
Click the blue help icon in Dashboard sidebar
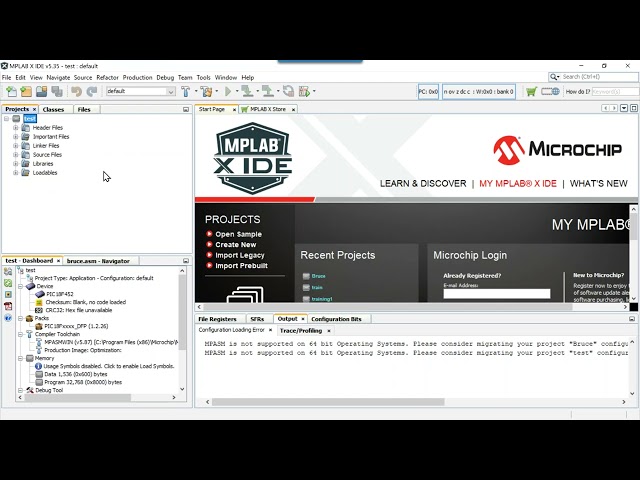click(x=8, y=318)
